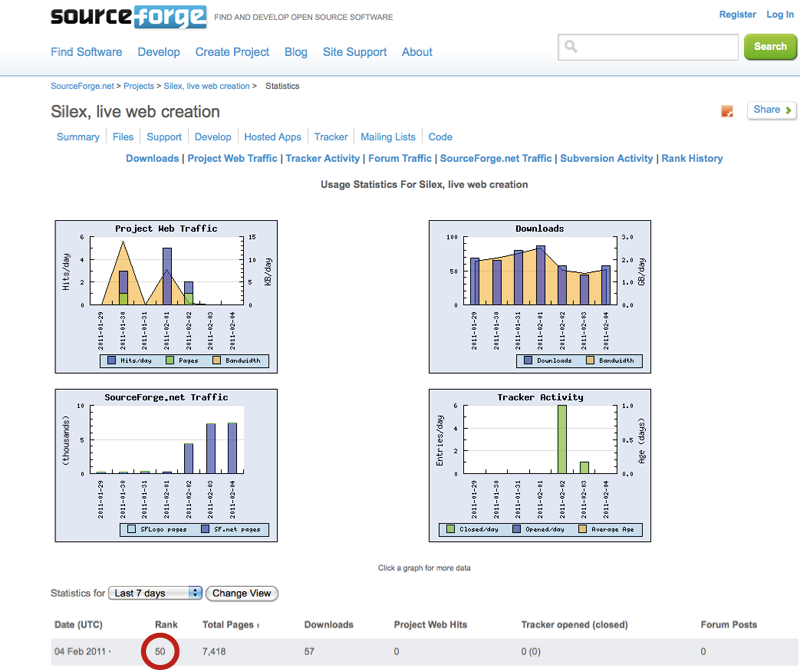The image size is (800, 670).
Task: Click the Hits/day legend swatch
Action: coord(112,360)
